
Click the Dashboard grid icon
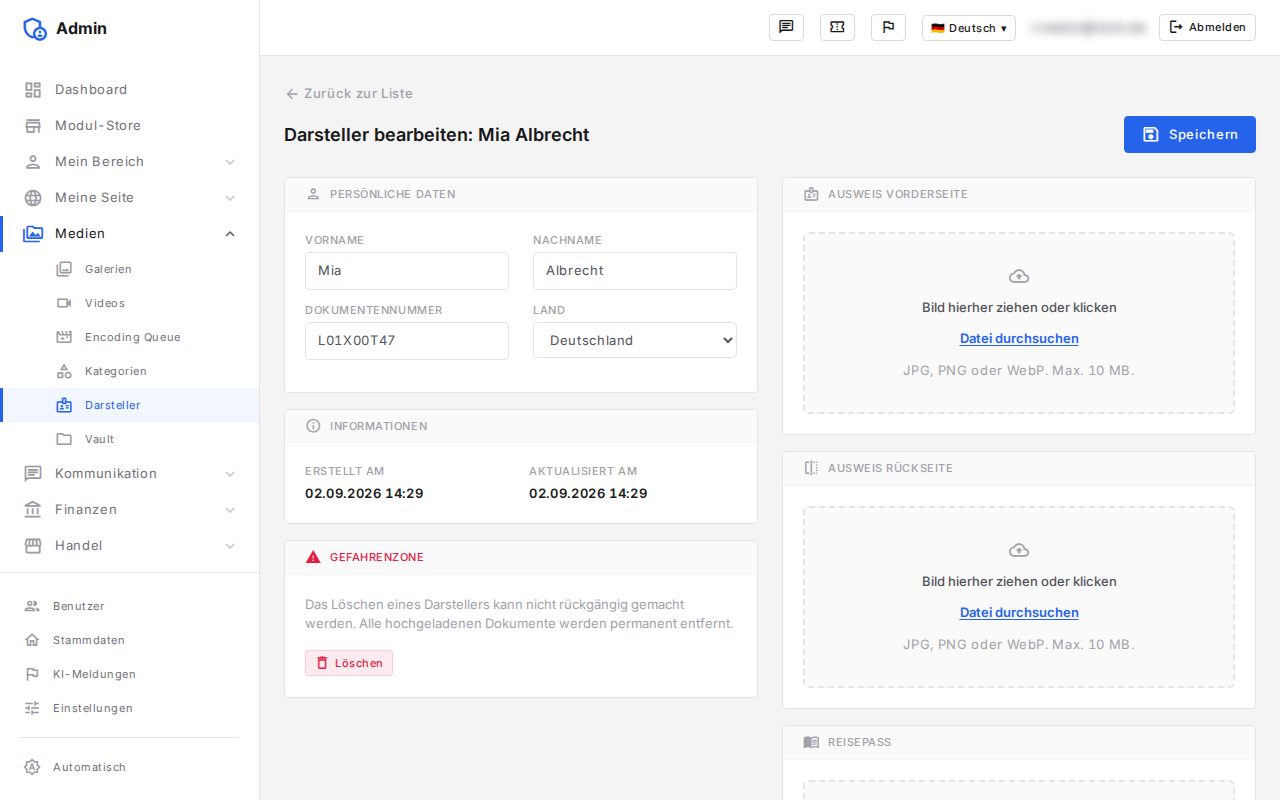tap(33, 90)
